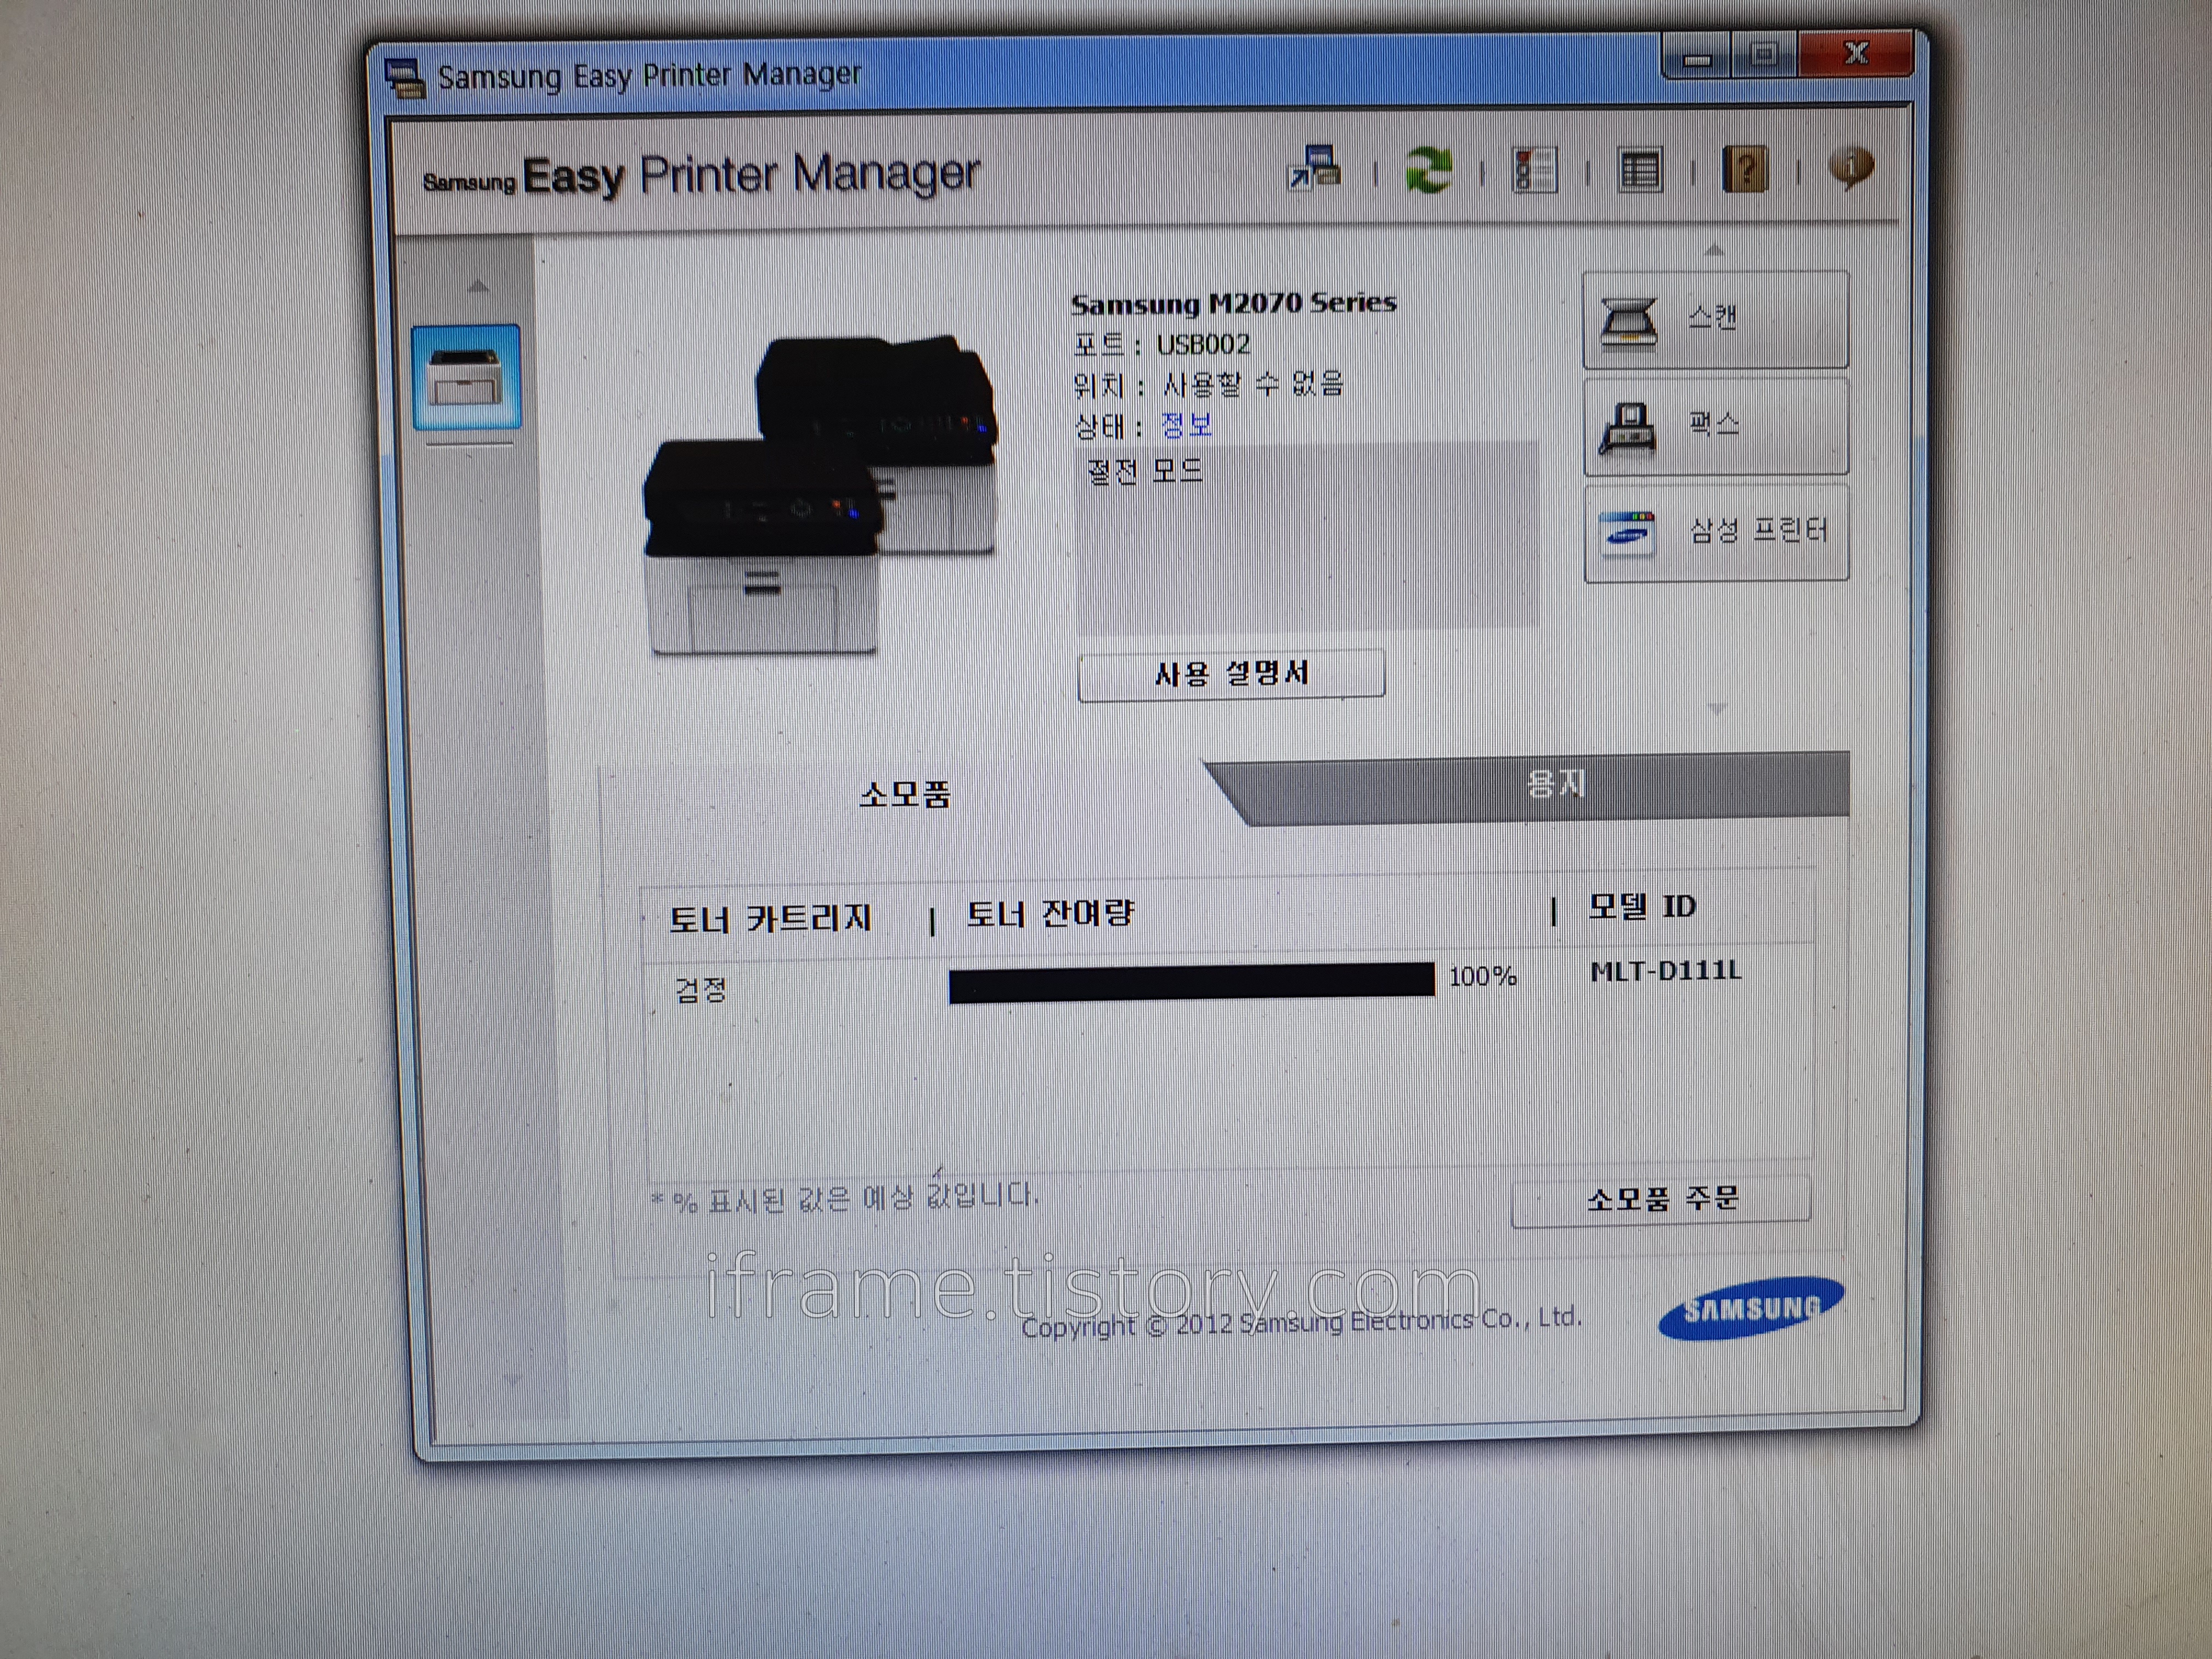Click up arrow above the 스캔 button
Viewport: 2212px width, 1659px height.
[1714, 250]
